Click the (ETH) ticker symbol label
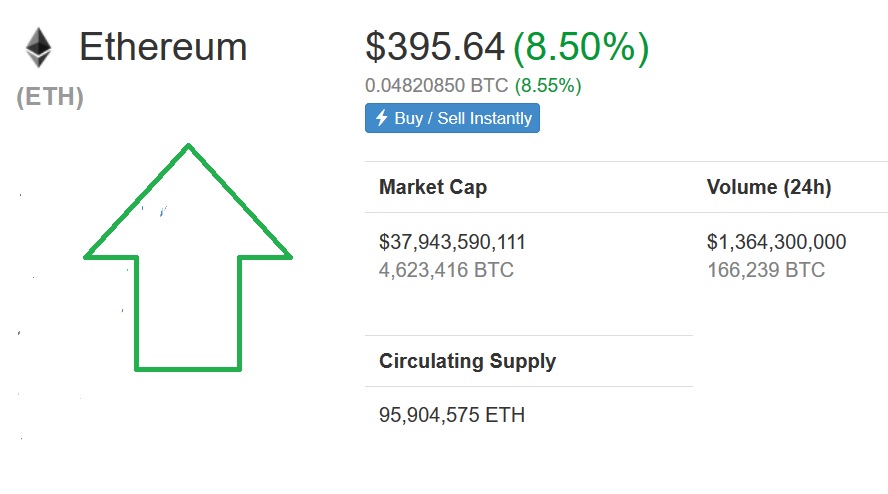Image resolution: width=888 pixels, height=494 pixels. [x=50, y=98]
